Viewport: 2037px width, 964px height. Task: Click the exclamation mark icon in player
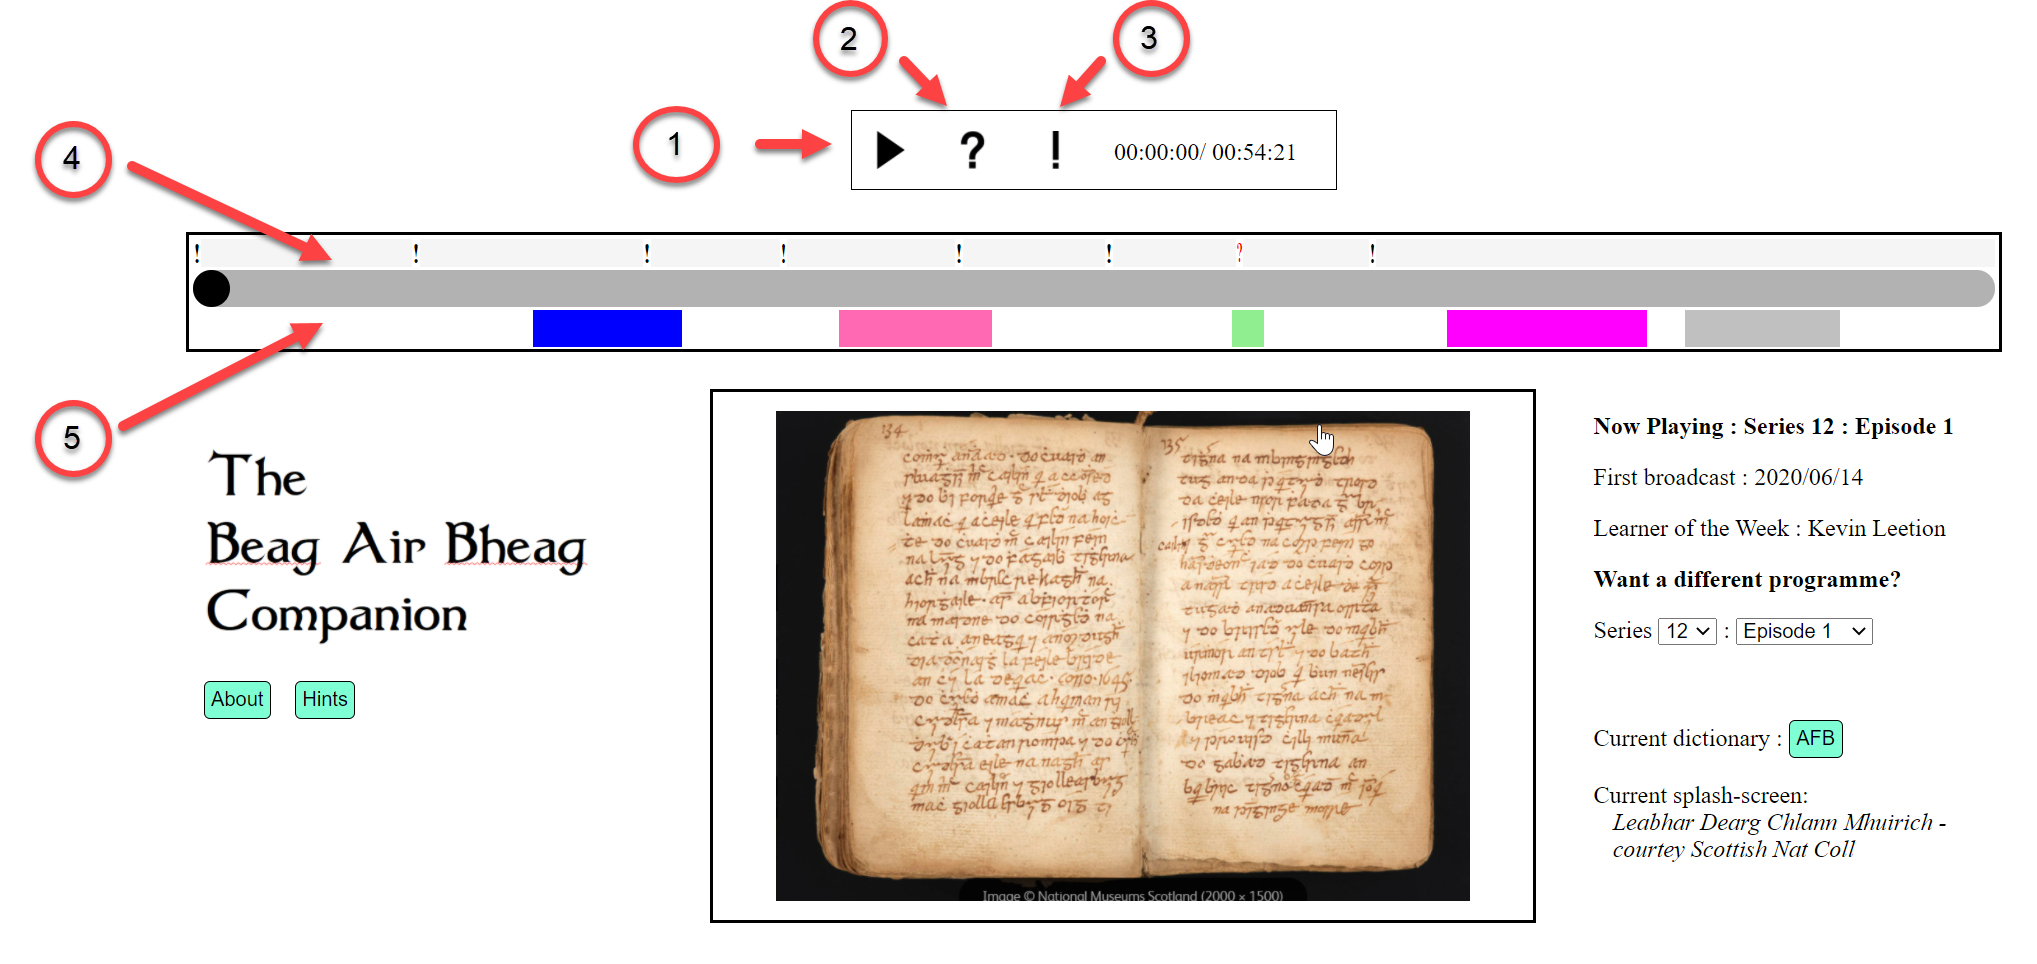[1055, 151]
